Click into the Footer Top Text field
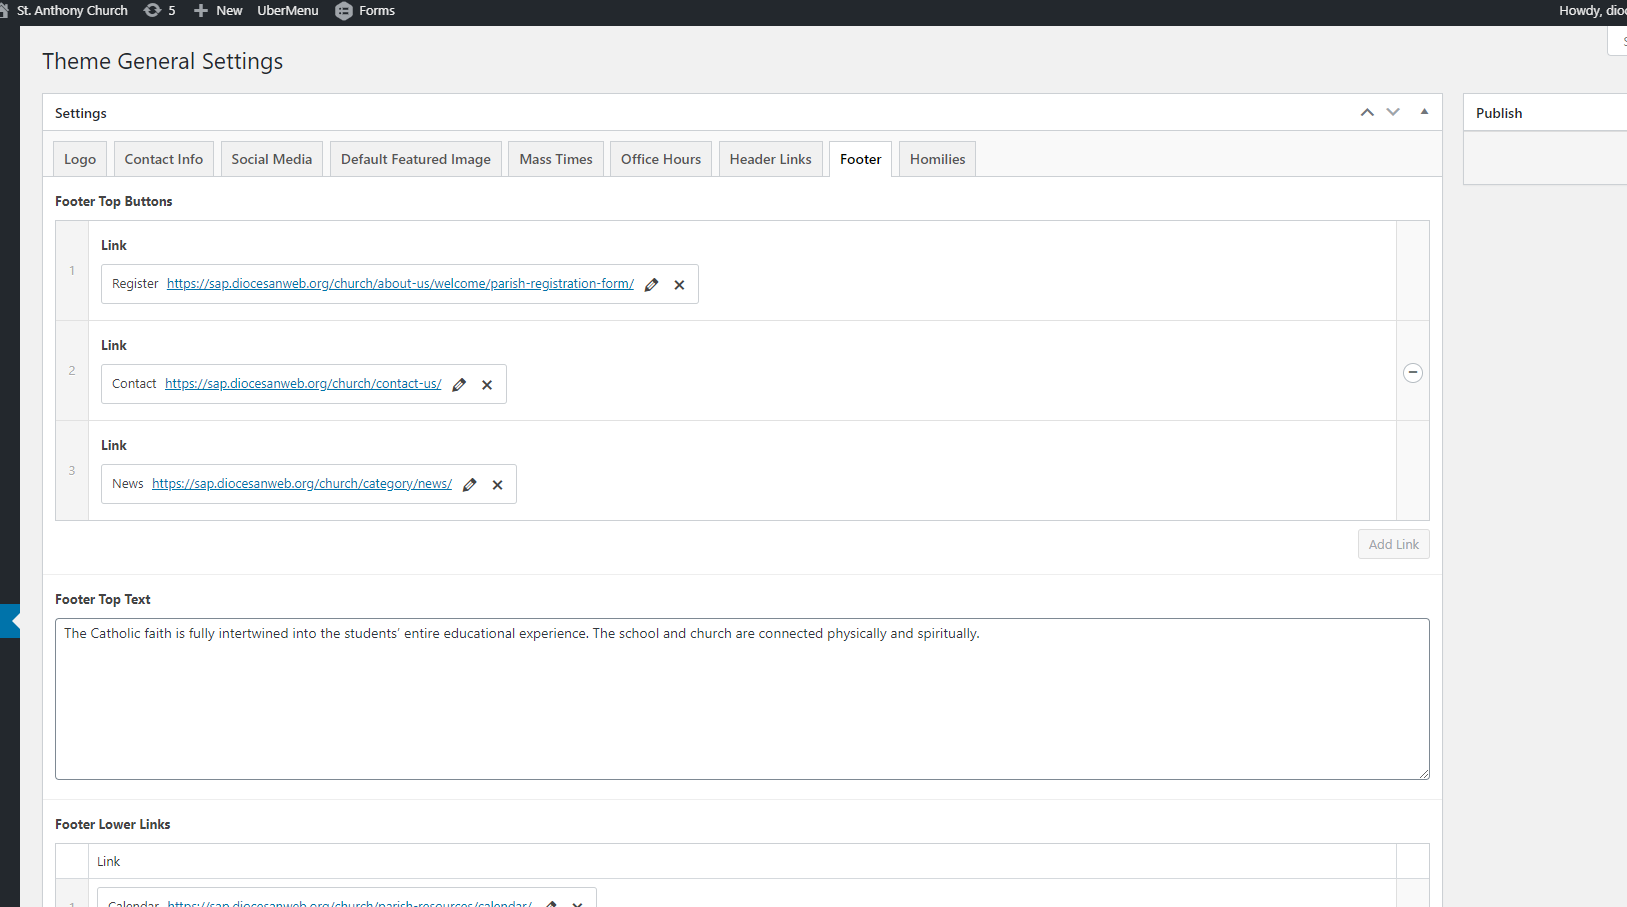Screen dimensions: 1627x907 click(x=741, y=699)
